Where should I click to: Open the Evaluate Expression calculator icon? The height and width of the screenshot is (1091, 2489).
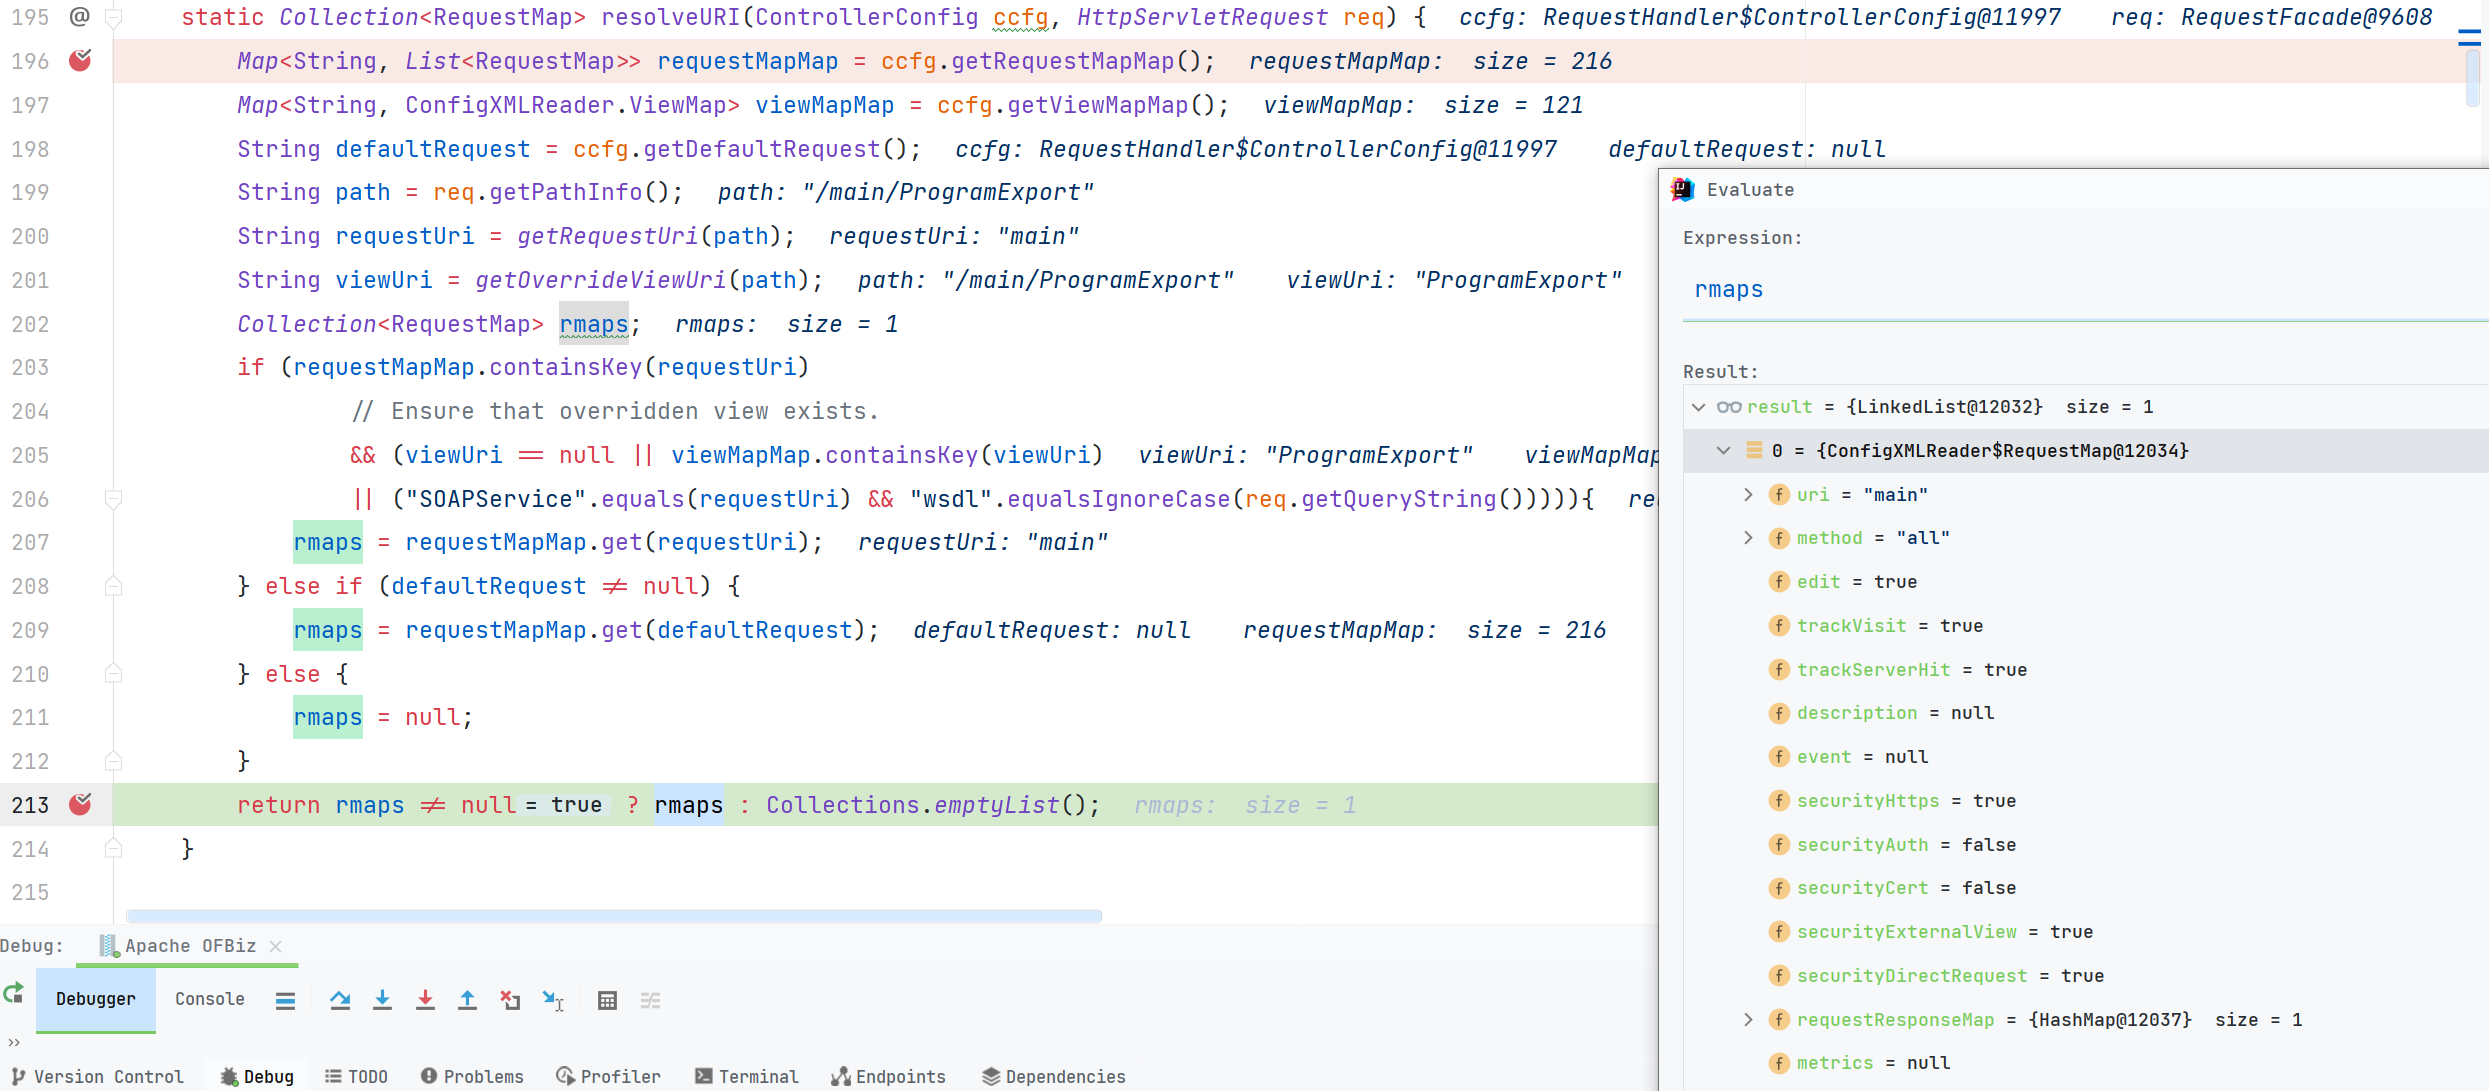(607, 1000)
